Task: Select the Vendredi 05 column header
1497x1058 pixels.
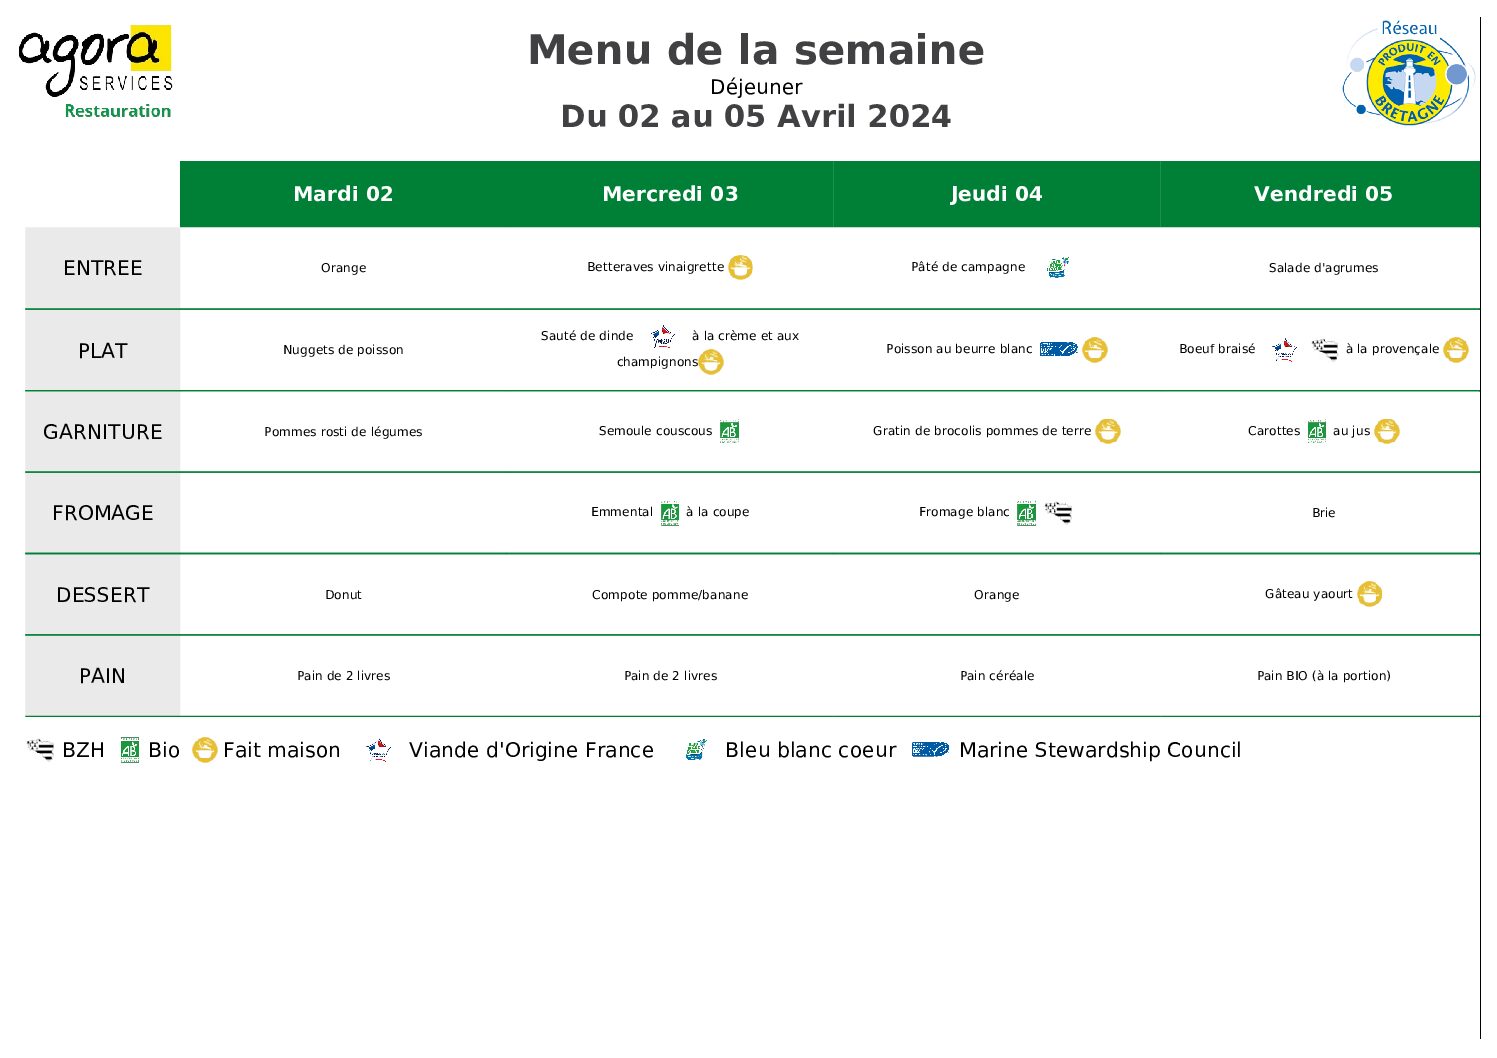Action: (1322, 194)
